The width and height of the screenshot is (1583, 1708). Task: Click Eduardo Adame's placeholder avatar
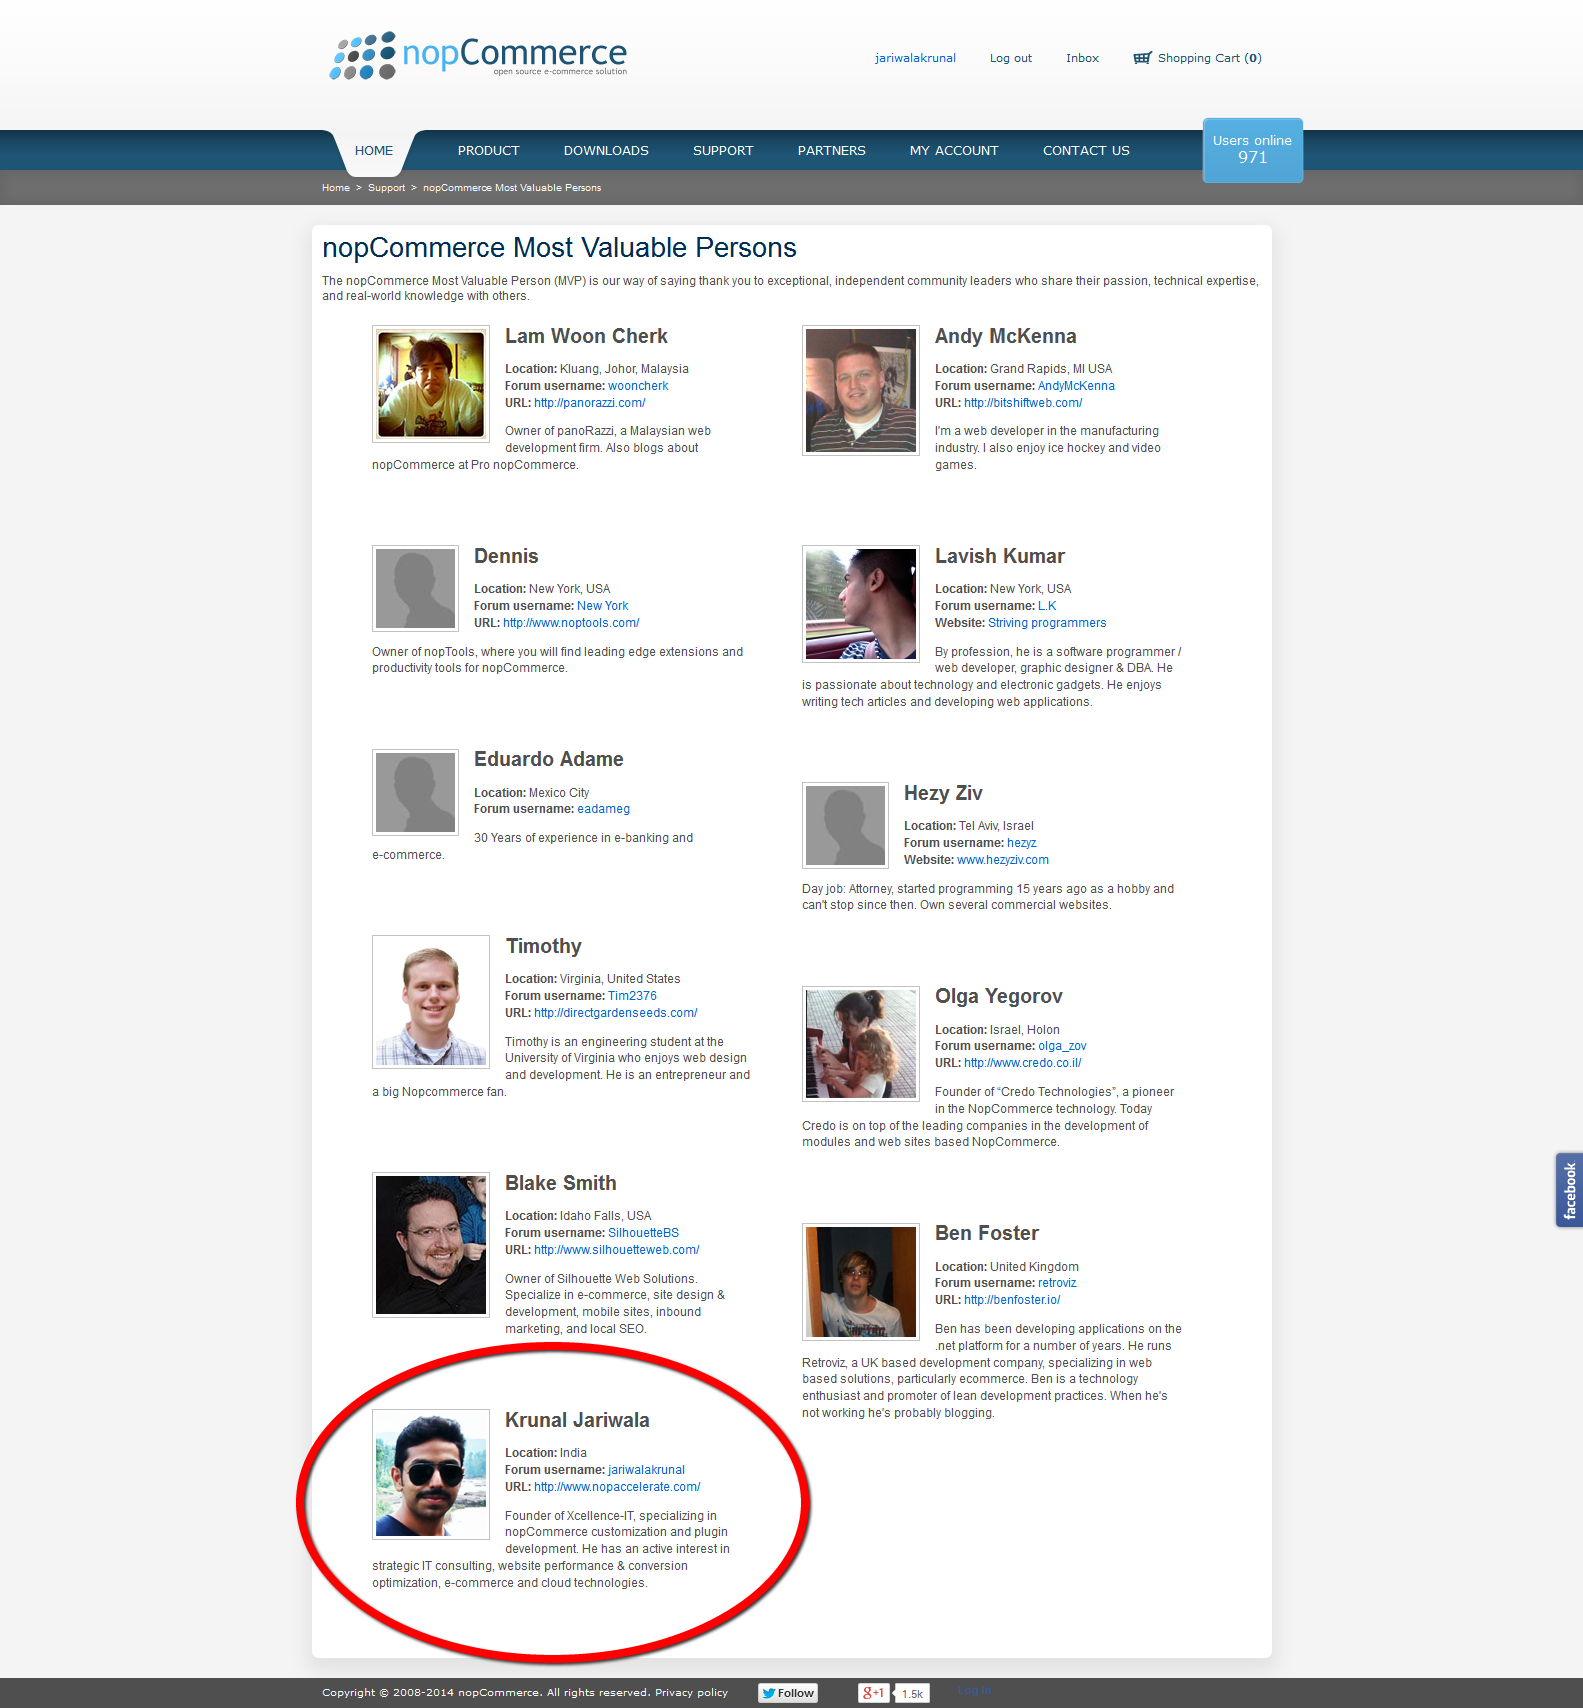tap(416, 792)
